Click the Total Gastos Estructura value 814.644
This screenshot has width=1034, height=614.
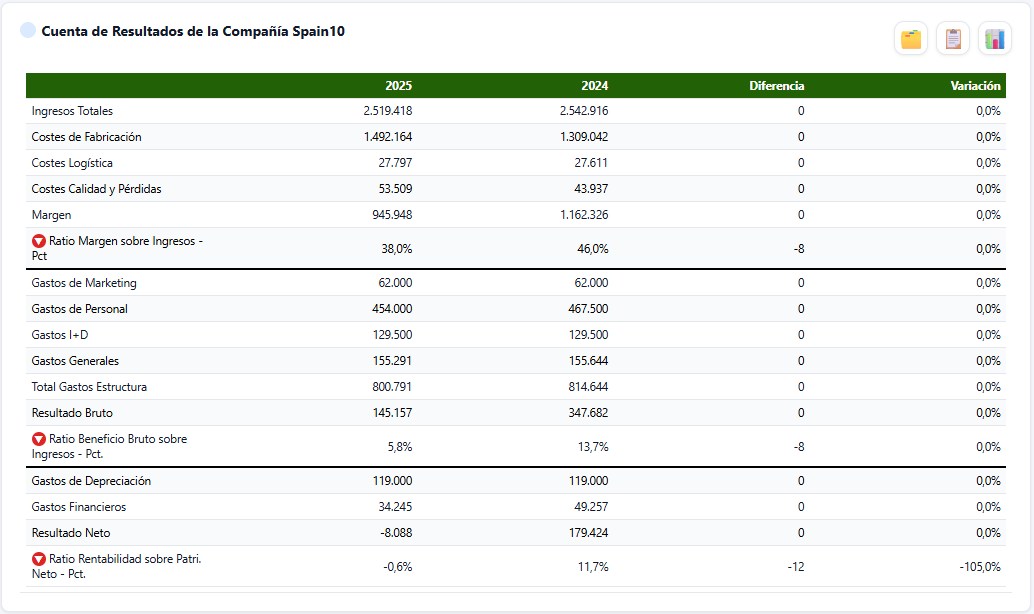tap(588, 387)
